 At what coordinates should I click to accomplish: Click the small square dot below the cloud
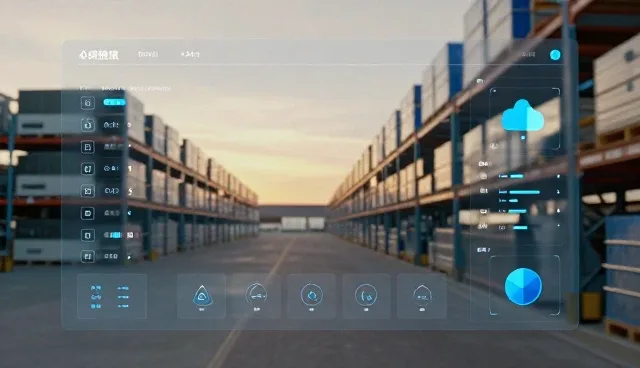(523, 138)
